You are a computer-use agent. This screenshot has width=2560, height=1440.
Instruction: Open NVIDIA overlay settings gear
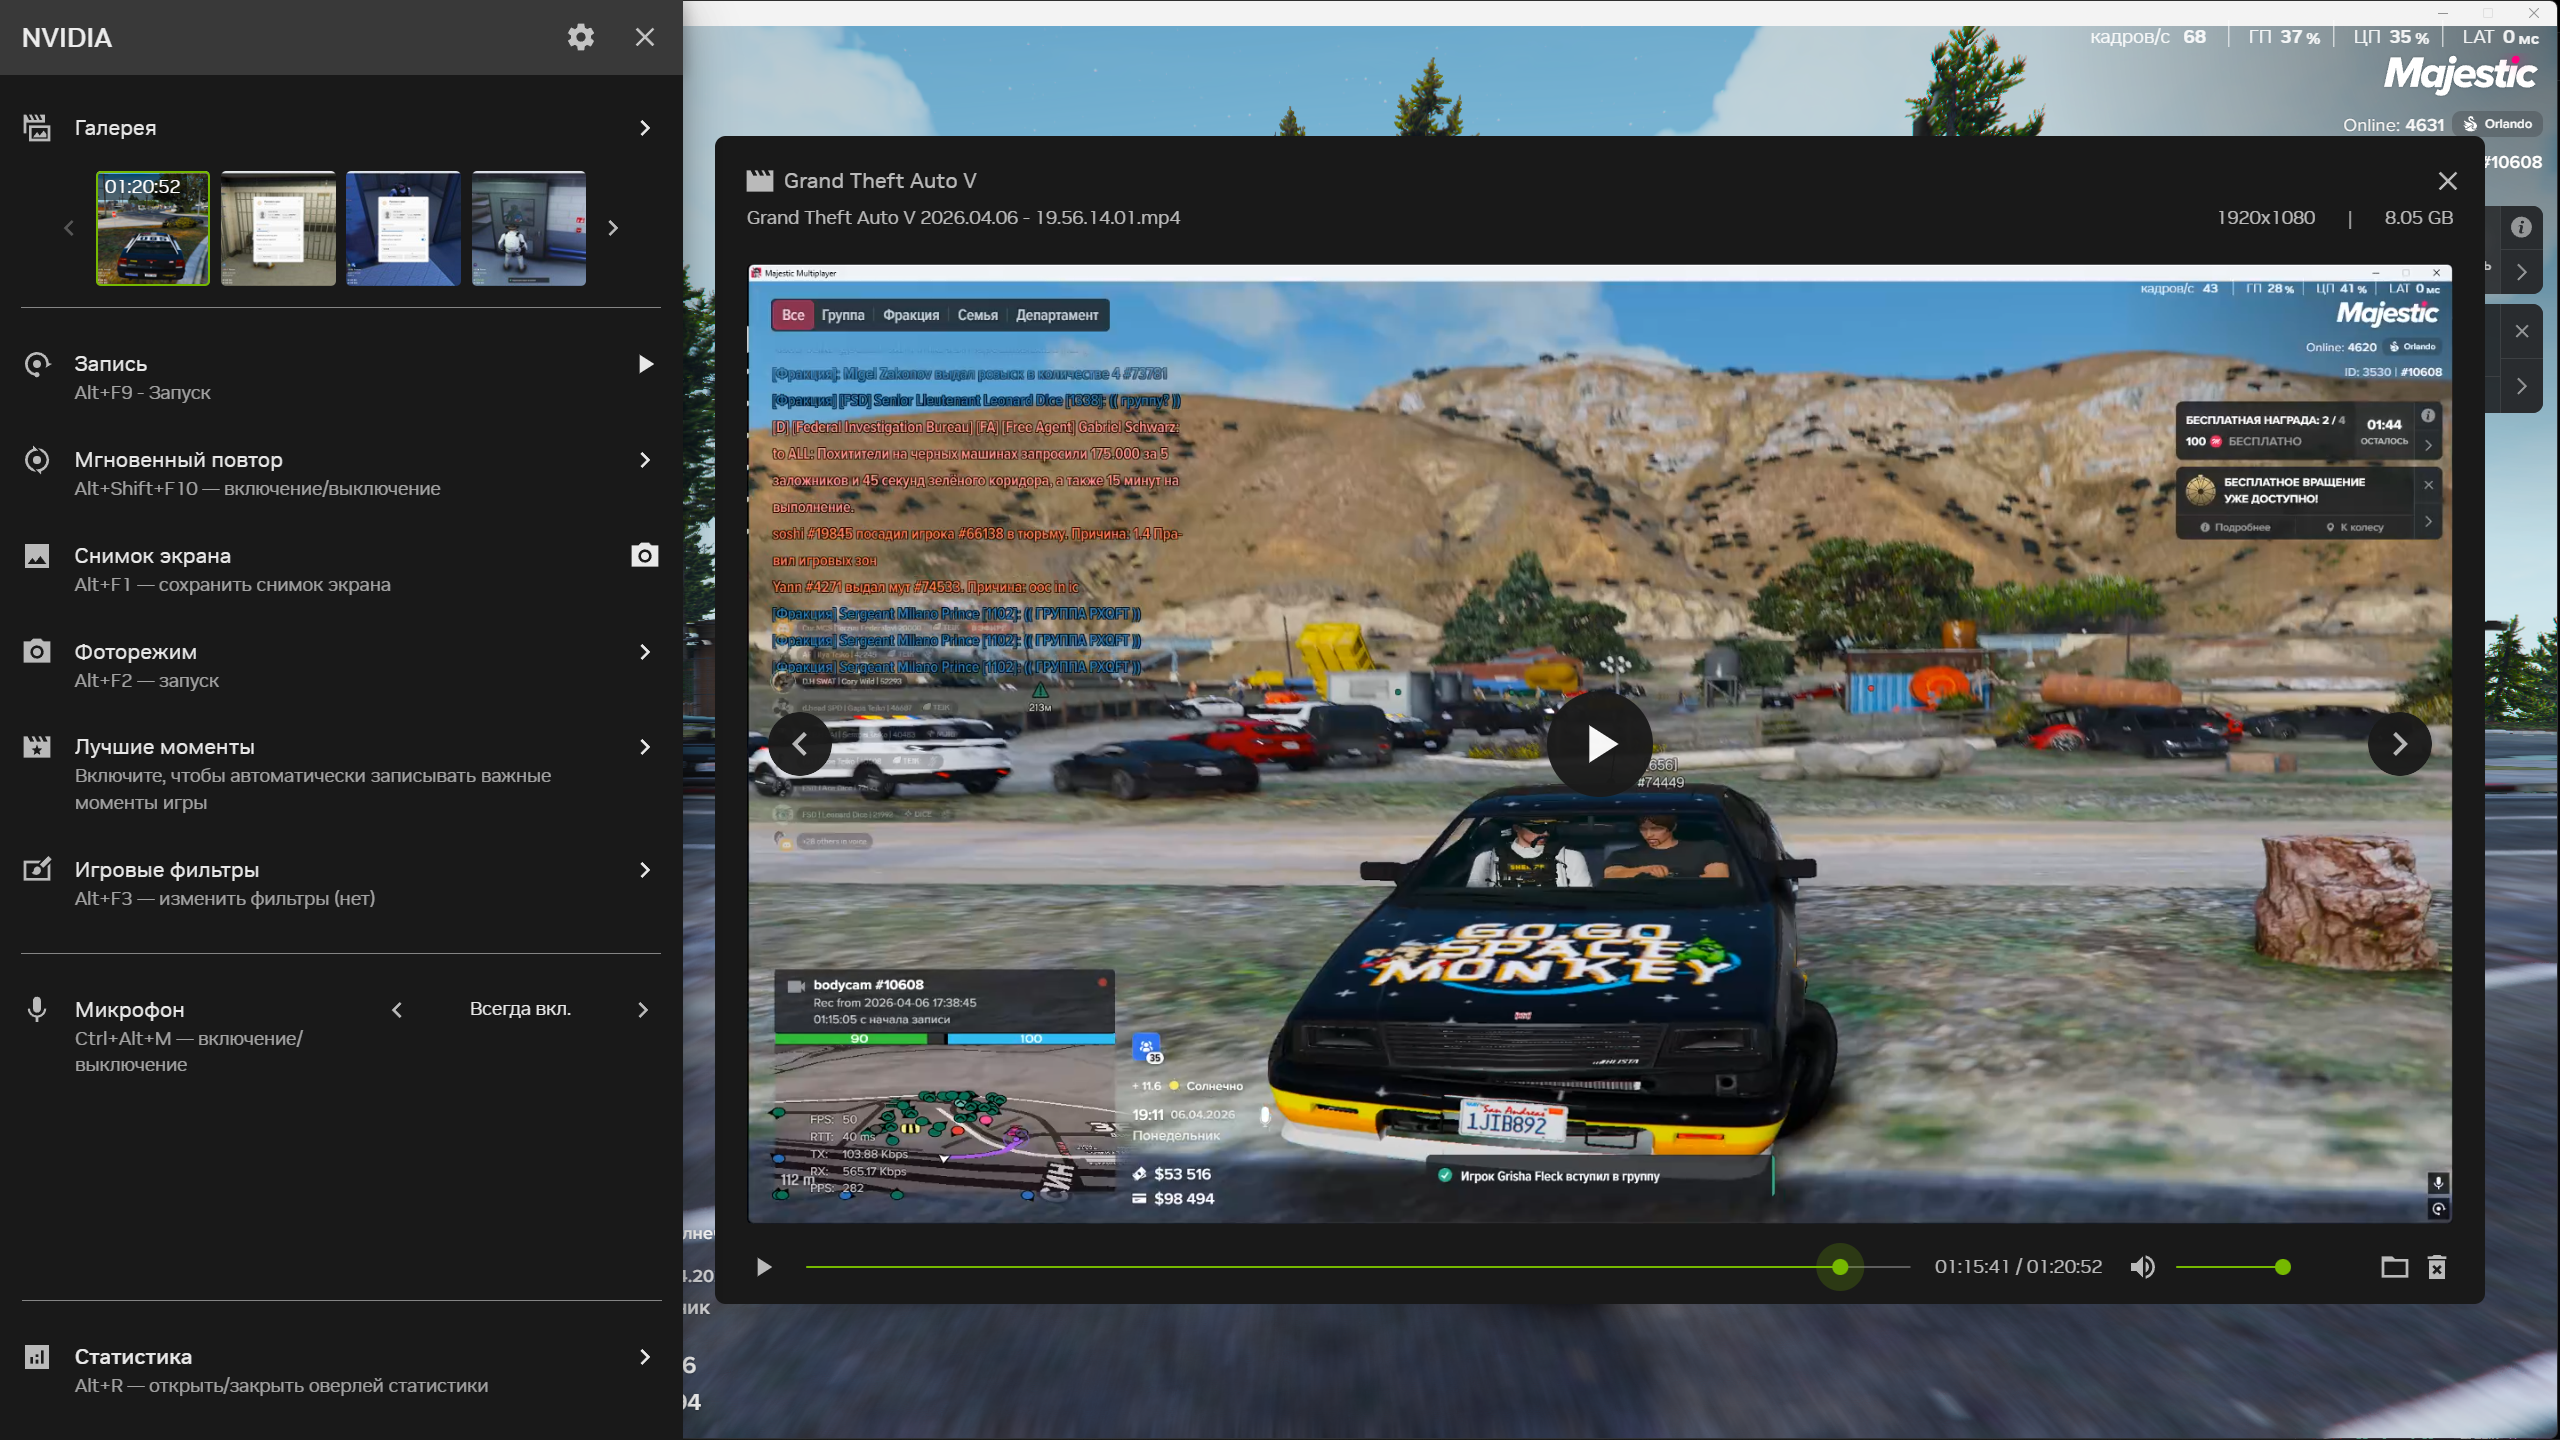coord(581,37)
